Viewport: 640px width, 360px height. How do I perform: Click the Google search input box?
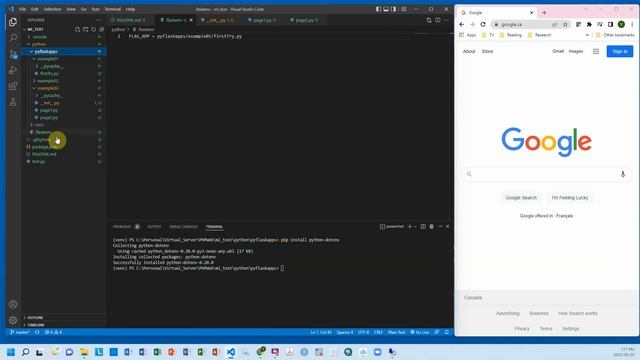(547, 174)
